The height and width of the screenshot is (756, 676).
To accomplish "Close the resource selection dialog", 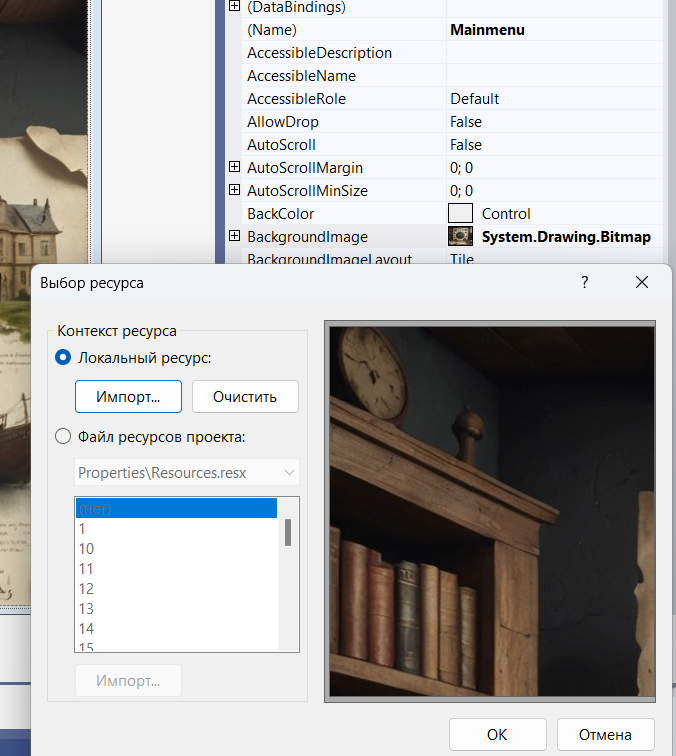I will point(642,283).
